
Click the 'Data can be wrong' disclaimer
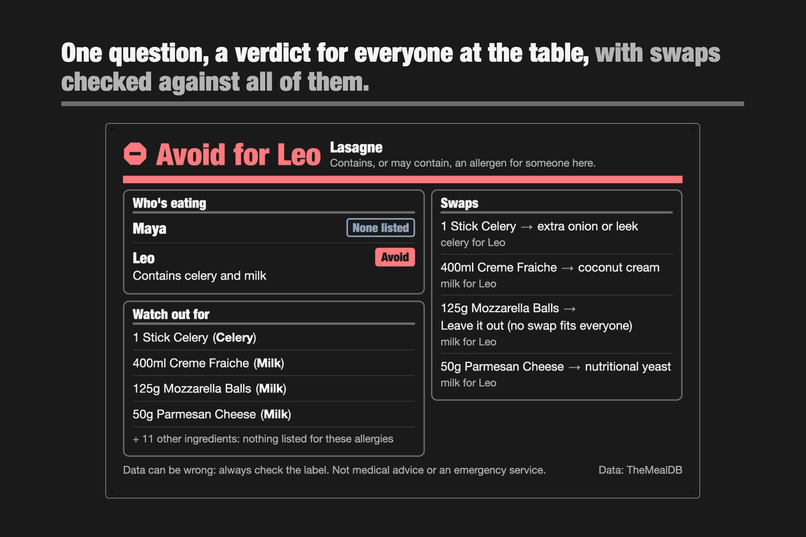[x=334, y=470]
